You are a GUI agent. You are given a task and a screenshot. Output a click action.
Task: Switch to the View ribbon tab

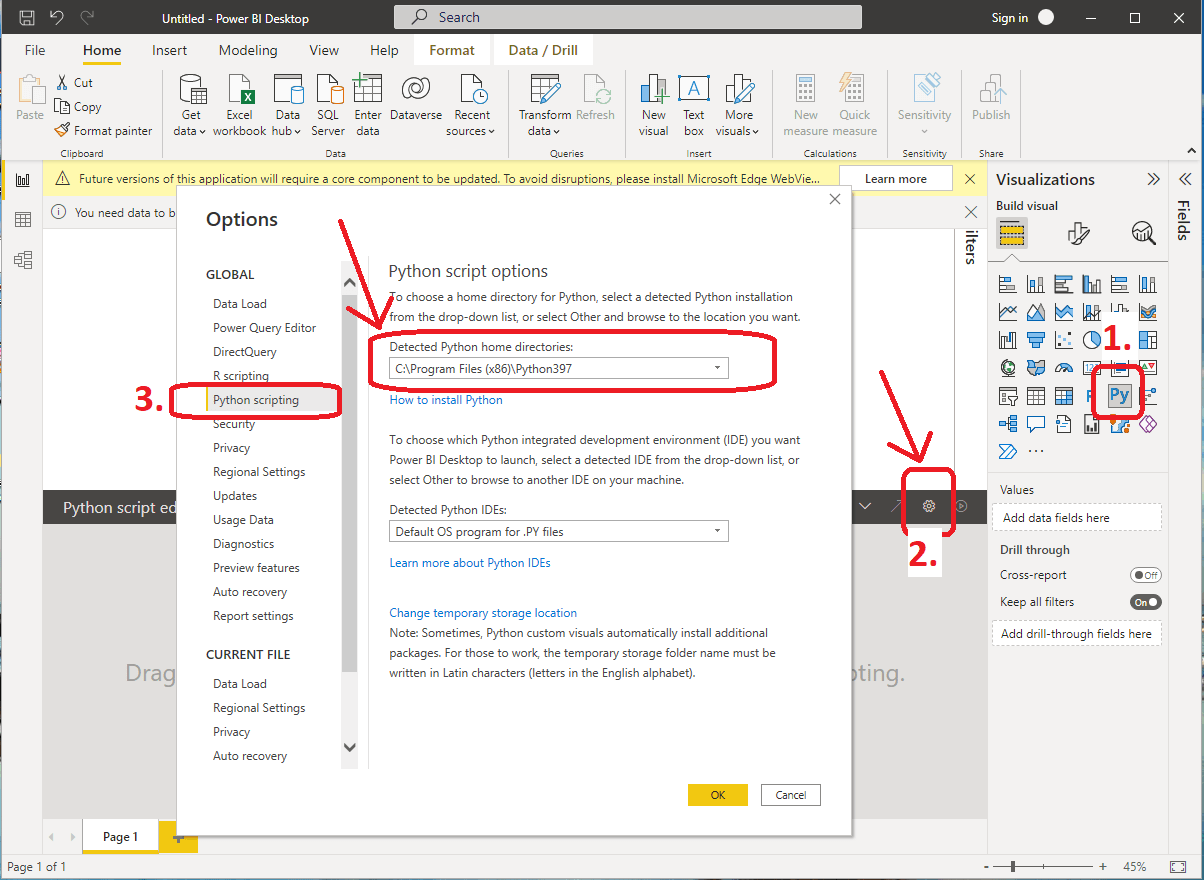pyautogui.click(x=324, y=50)
